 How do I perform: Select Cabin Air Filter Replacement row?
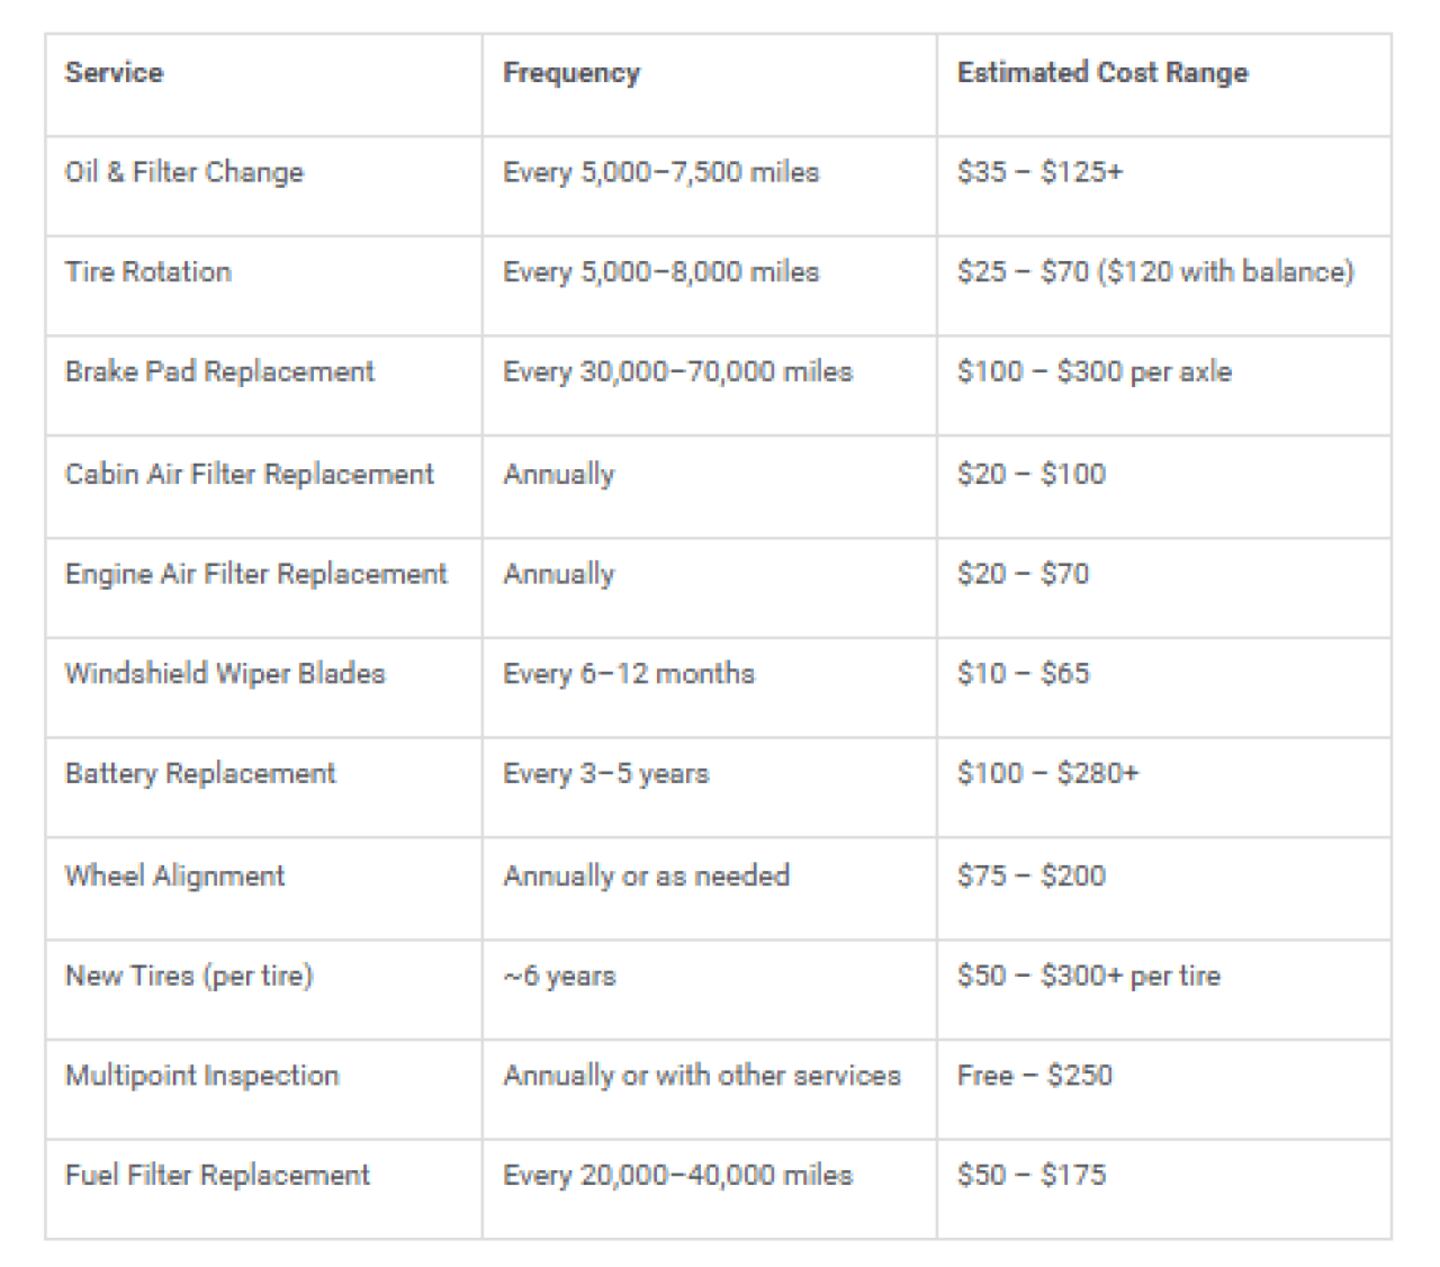[250, 474]
